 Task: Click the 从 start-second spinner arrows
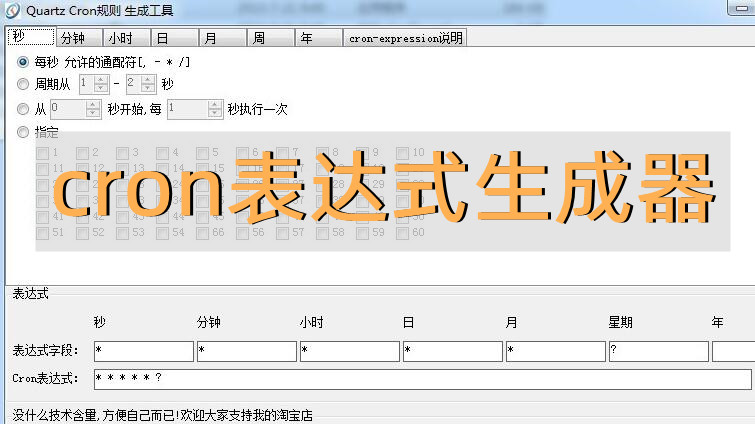[x=93, y=109]
